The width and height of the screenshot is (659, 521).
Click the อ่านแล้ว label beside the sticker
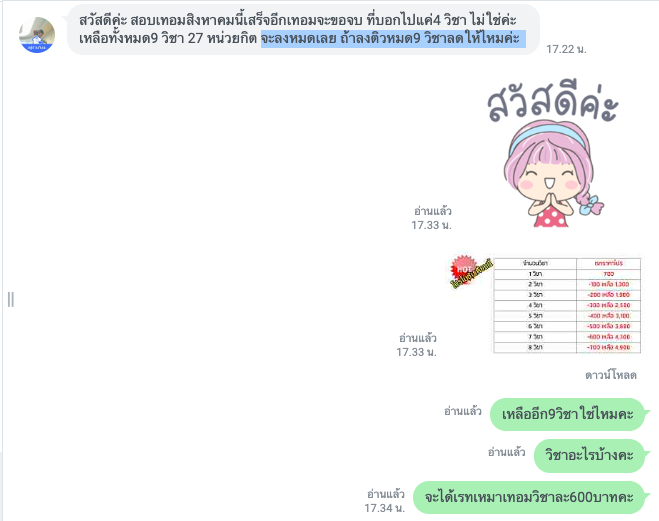432,211
